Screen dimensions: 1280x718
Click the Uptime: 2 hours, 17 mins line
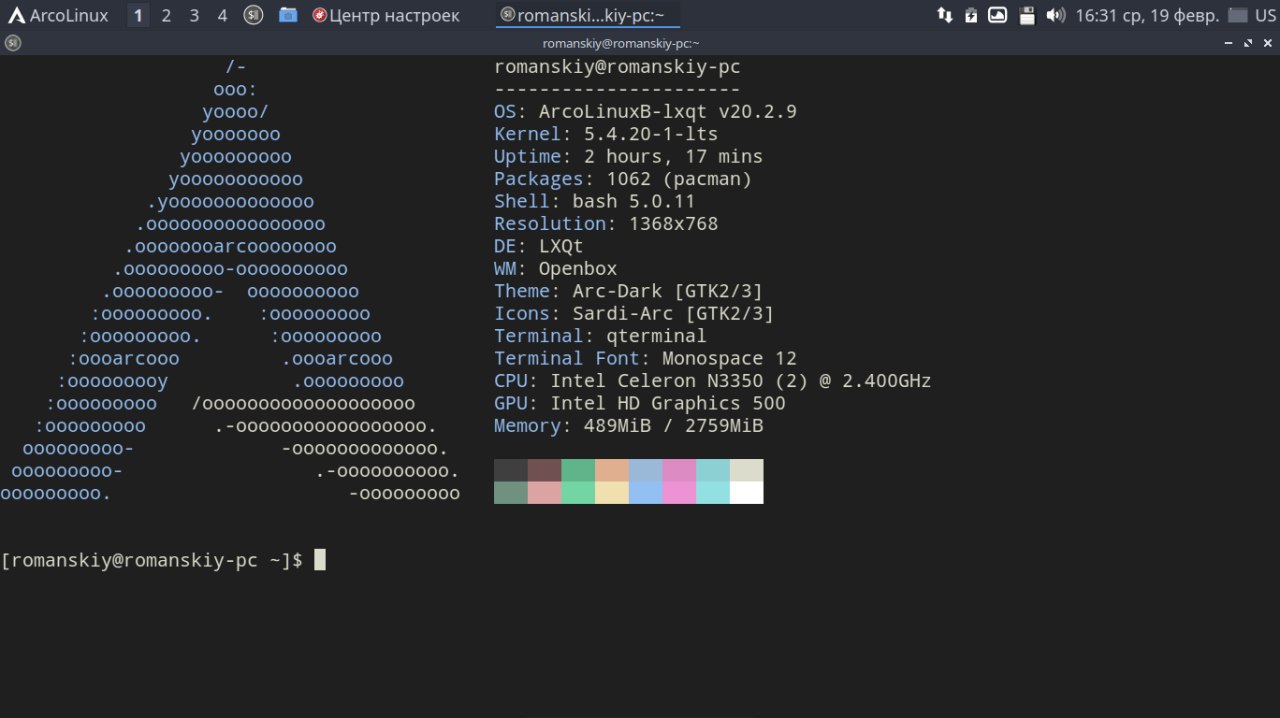click(628, 157)
